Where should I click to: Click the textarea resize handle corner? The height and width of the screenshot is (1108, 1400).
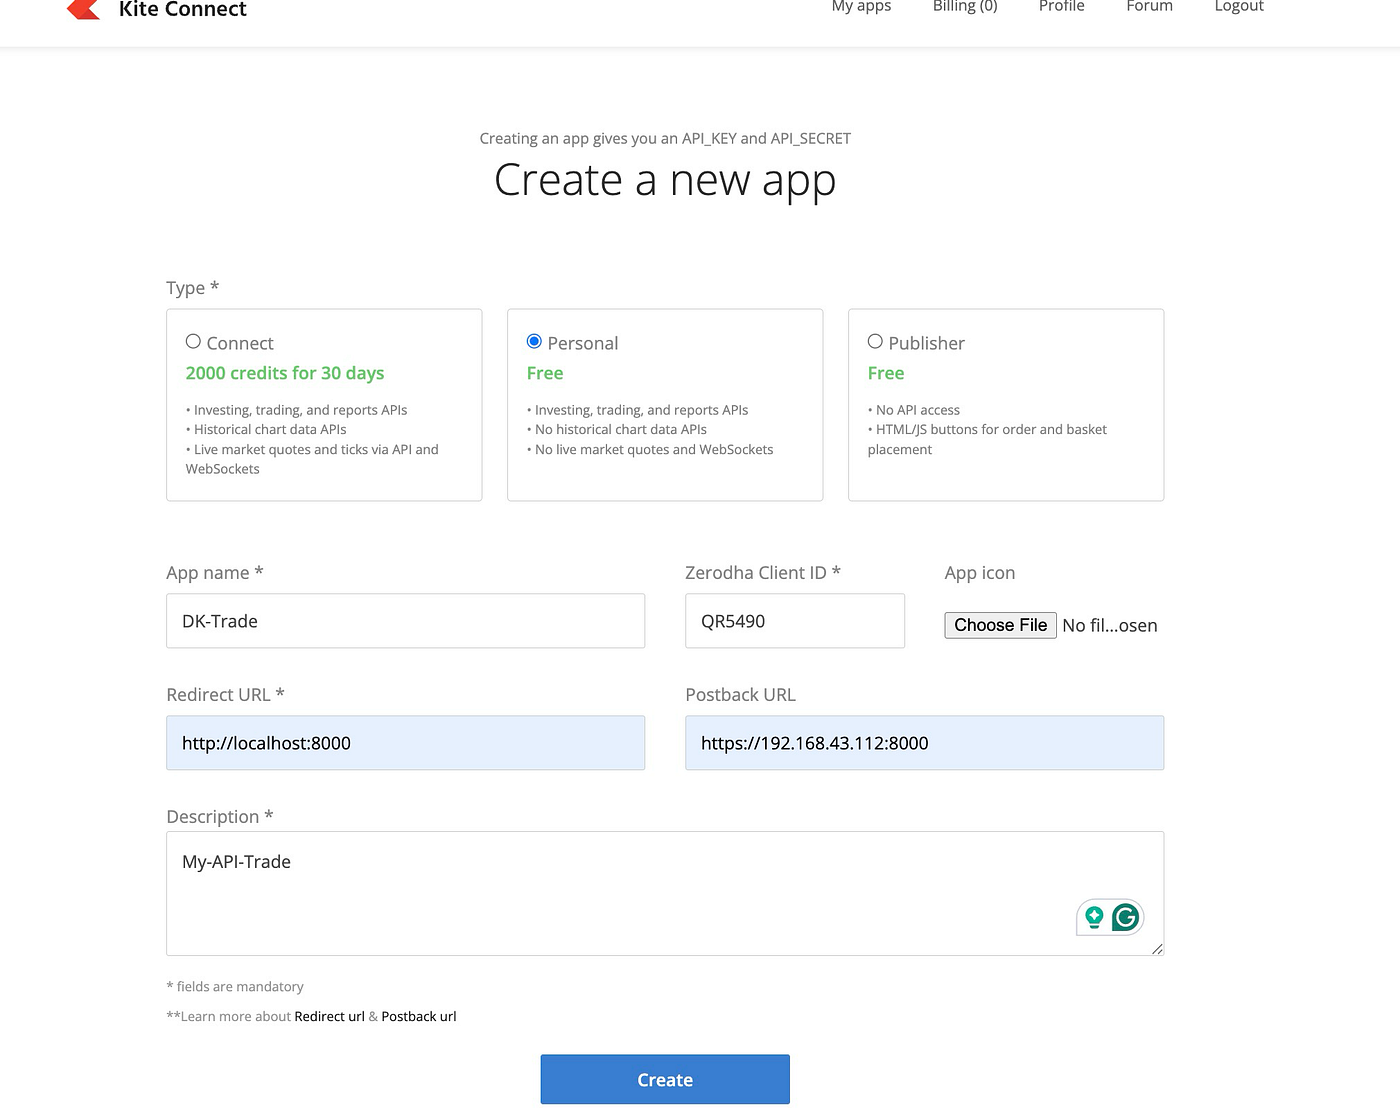click(x=1157, y=949)
